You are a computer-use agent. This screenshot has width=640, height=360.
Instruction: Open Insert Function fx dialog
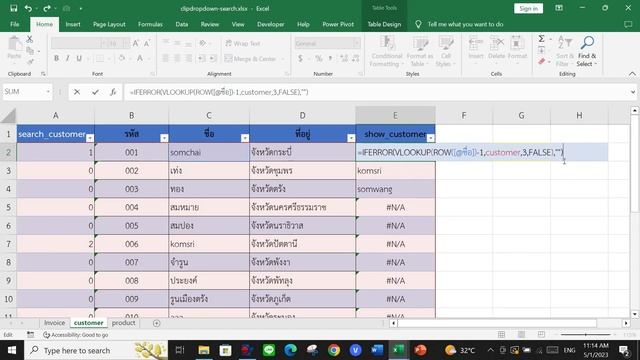(113, 92)
